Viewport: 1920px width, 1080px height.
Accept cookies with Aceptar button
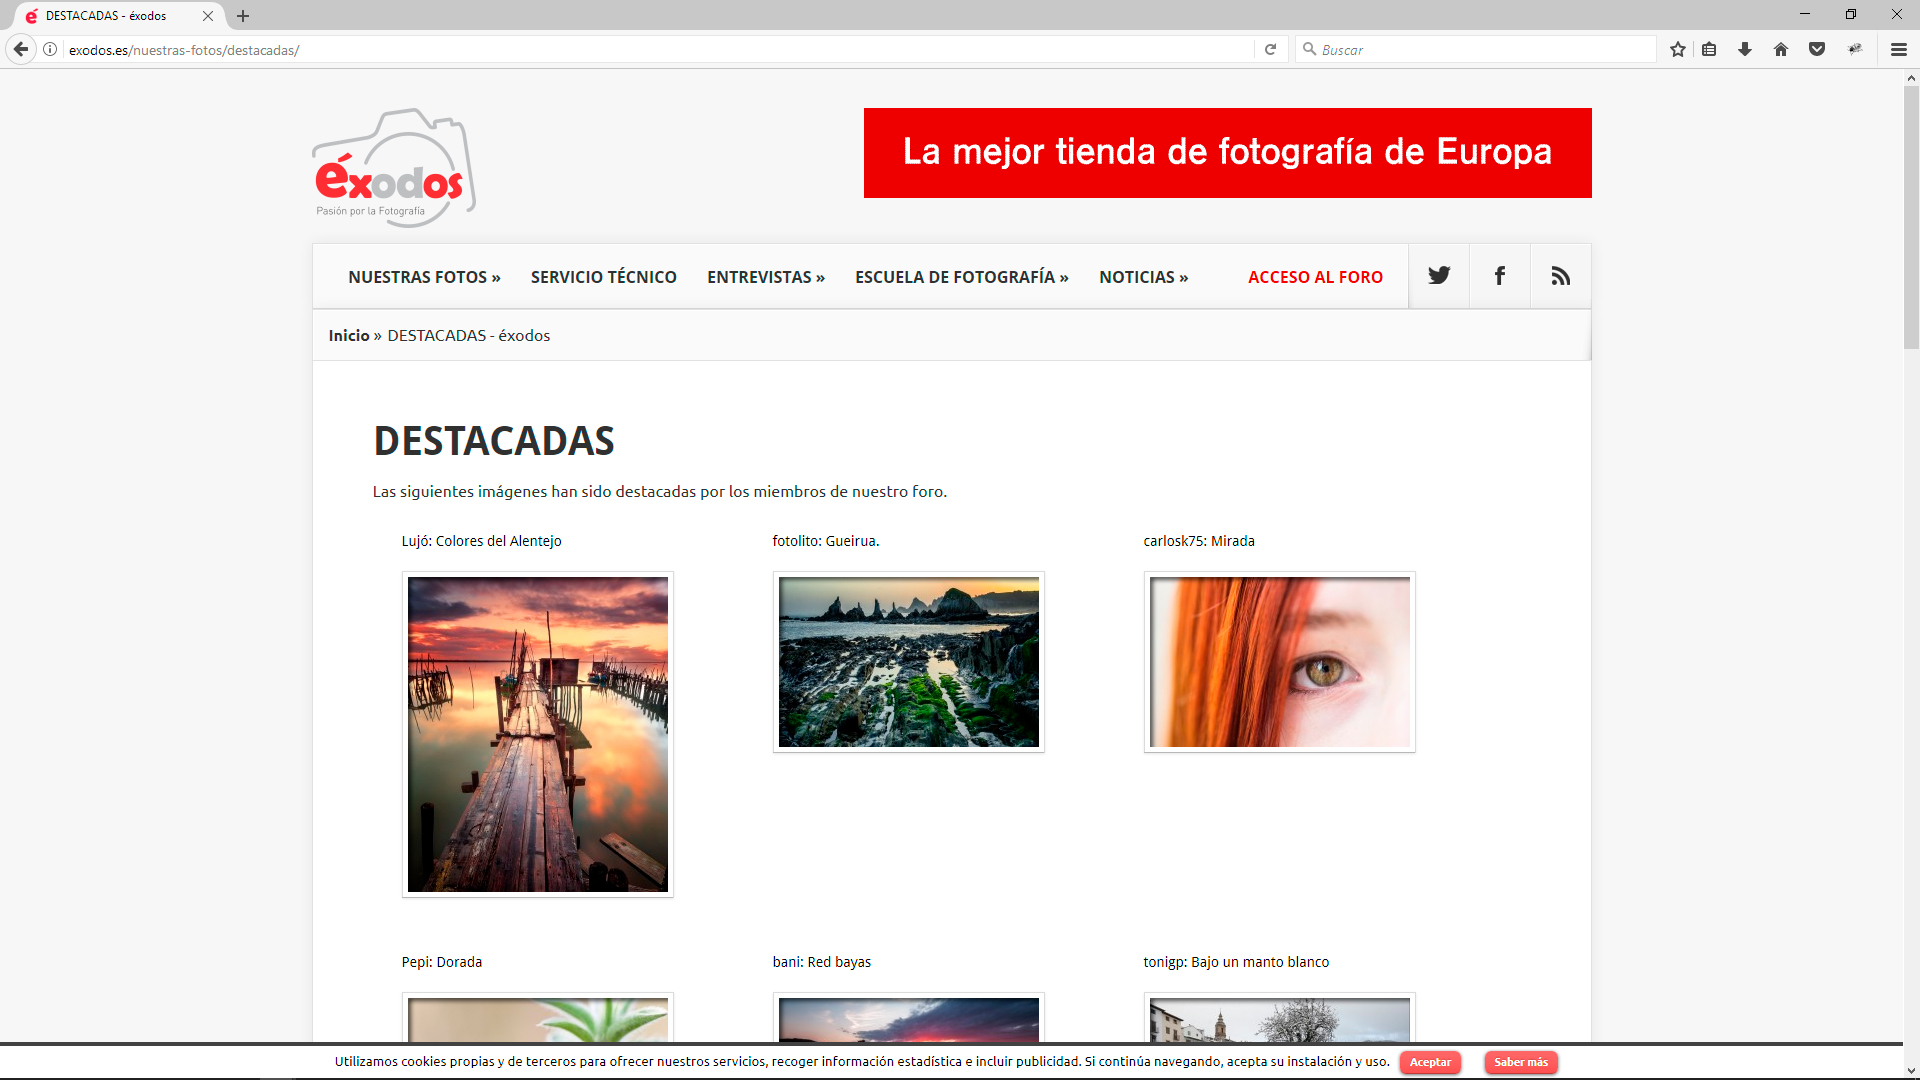[1430, 1062]
